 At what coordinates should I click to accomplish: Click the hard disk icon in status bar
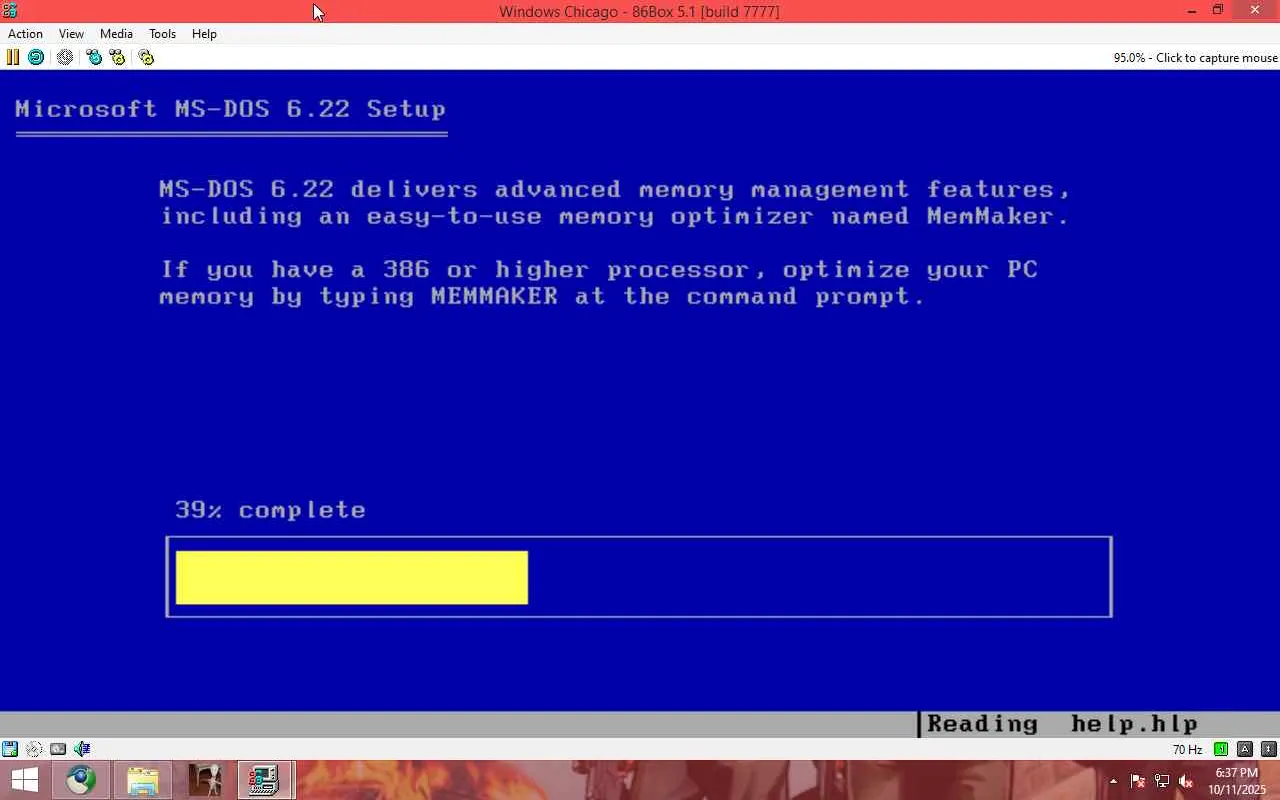[x=58, y=748]
